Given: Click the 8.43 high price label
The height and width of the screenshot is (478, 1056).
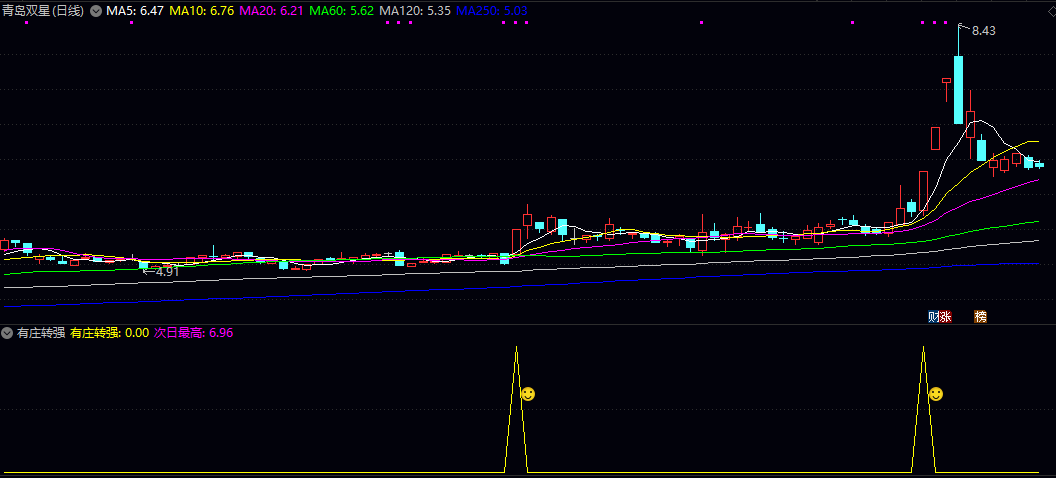Looking at the screenshot, I should click(x=983, y=31).
